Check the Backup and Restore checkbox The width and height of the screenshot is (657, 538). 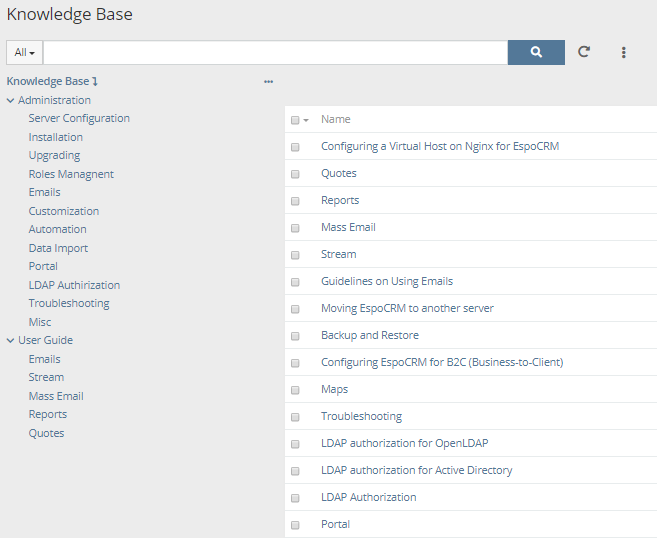point(295,336)
